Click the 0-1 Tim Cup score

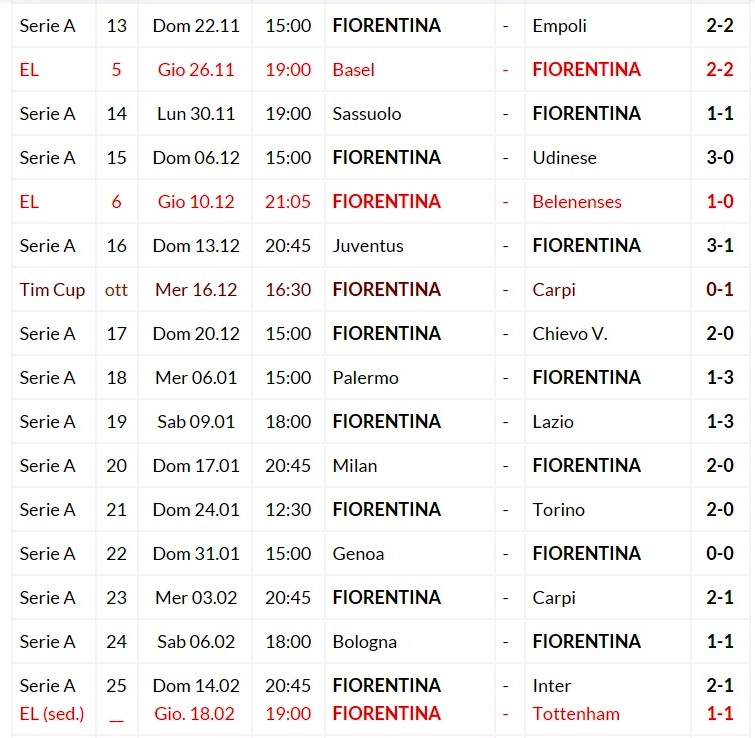[x=720, y=290]
